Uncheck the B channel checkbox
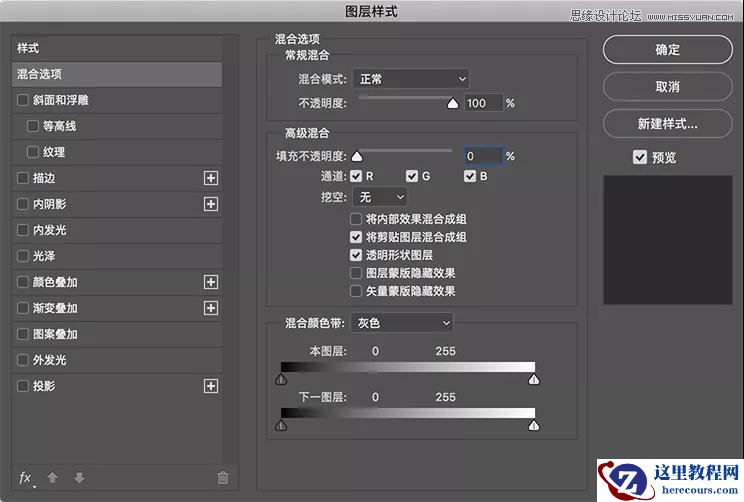Image resolution: width=744 pixels, height=502 pixels. point(470,177)
